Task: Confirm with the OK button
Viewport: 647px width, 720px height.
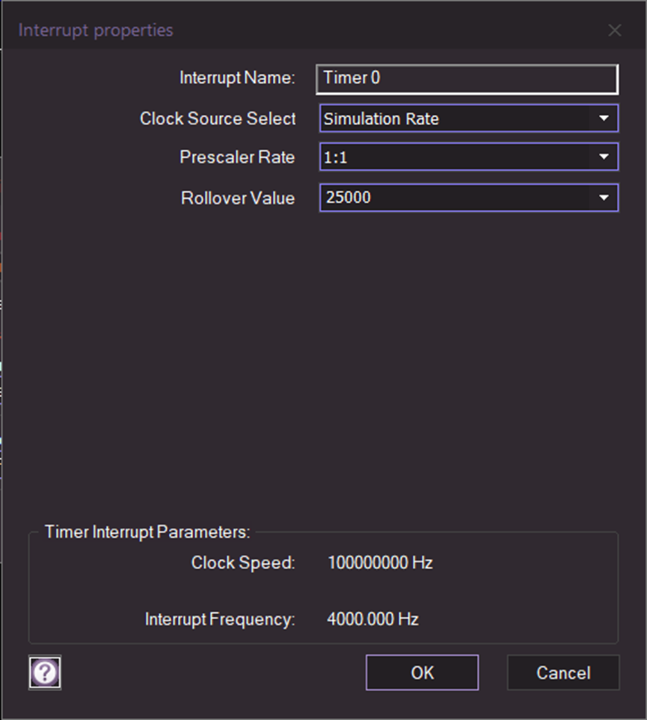Action: tap(422, 673)
